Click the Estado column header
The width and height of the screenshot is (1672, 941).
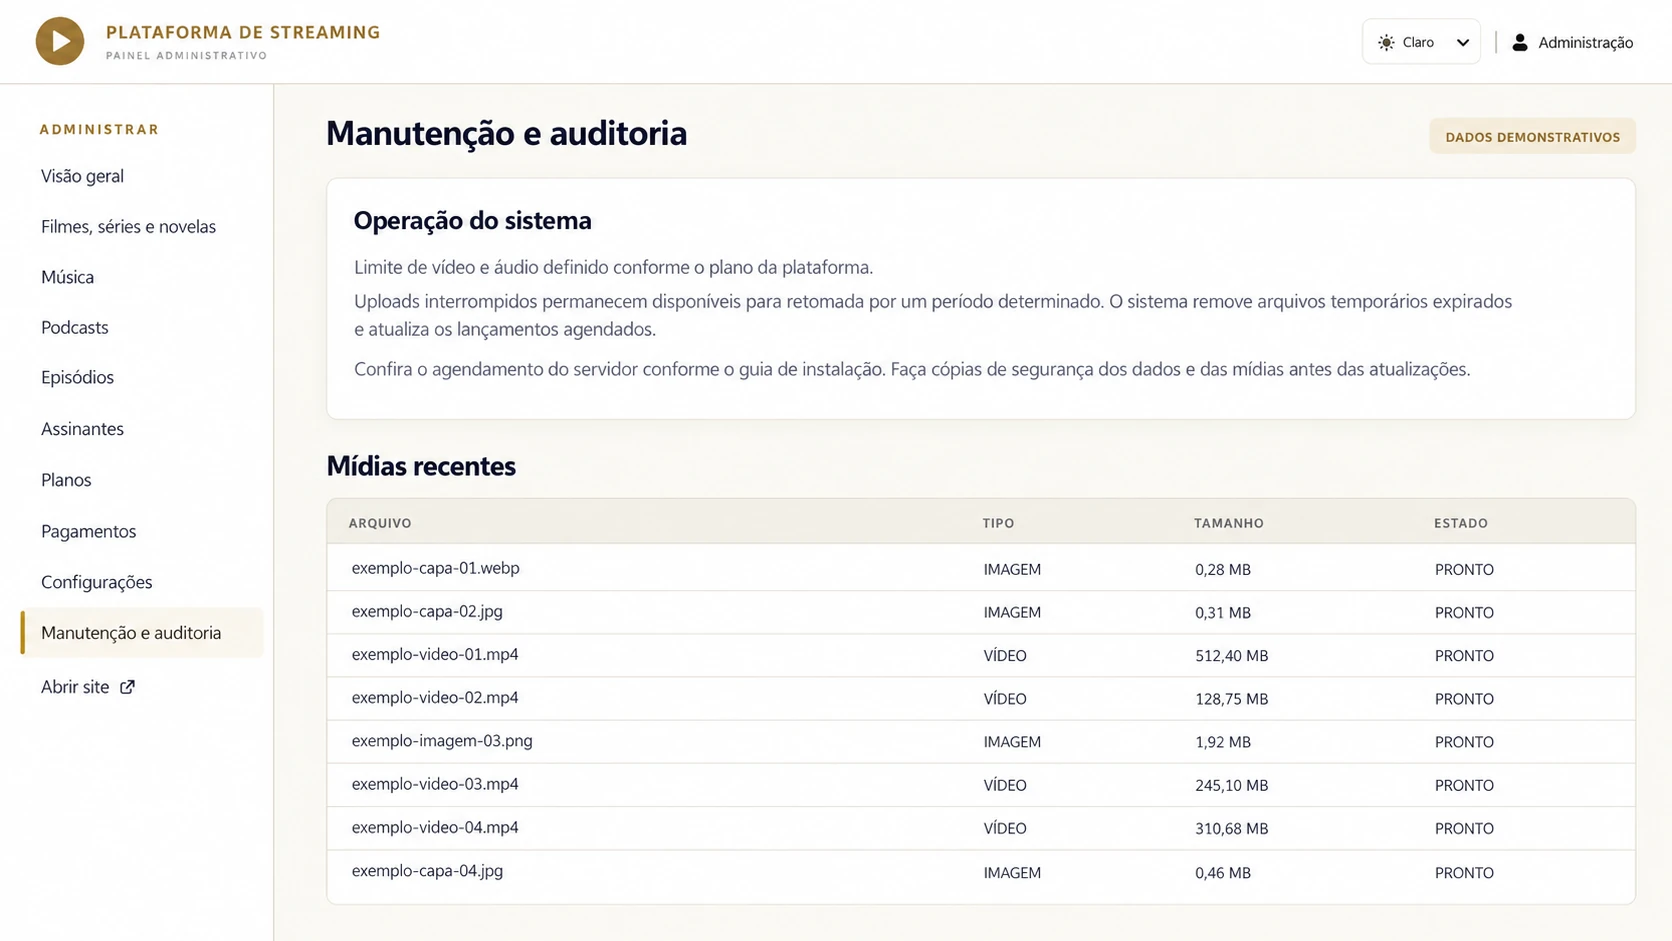(x=1460, y=523)
